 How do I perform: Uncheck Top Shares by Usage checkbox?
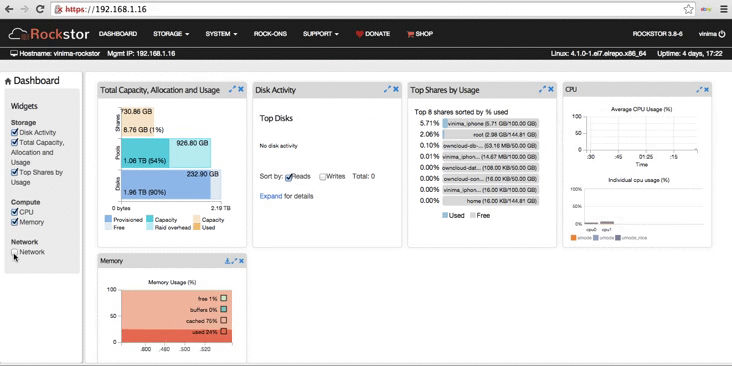14,172
